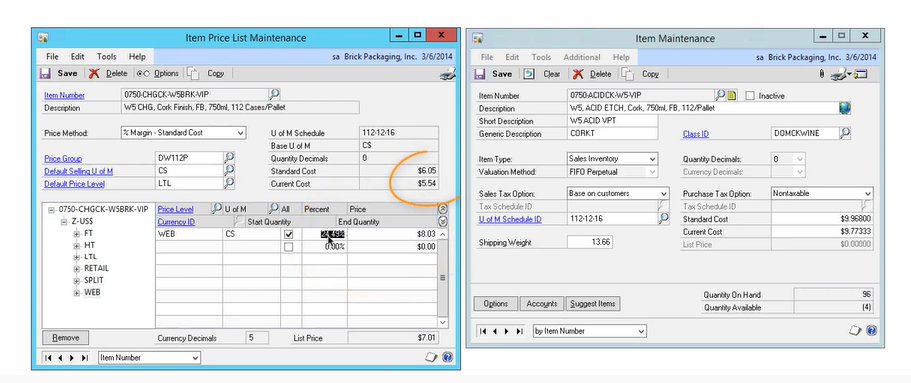Screen dimensions: 911x383
Task: Click help icon in Item Maintenance footer
Action: coord(871,330)
